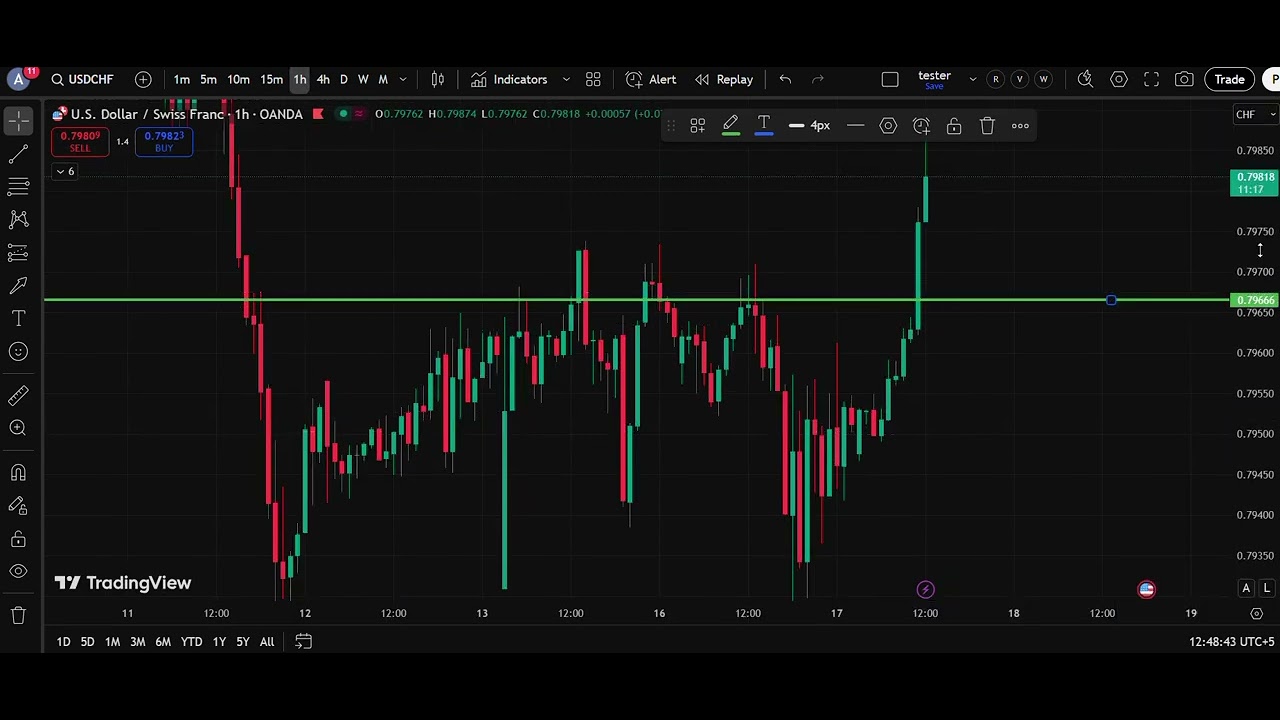The image size is (1280, 720).
Task: Add alert on the horizontal line
Action: [921, 126]
